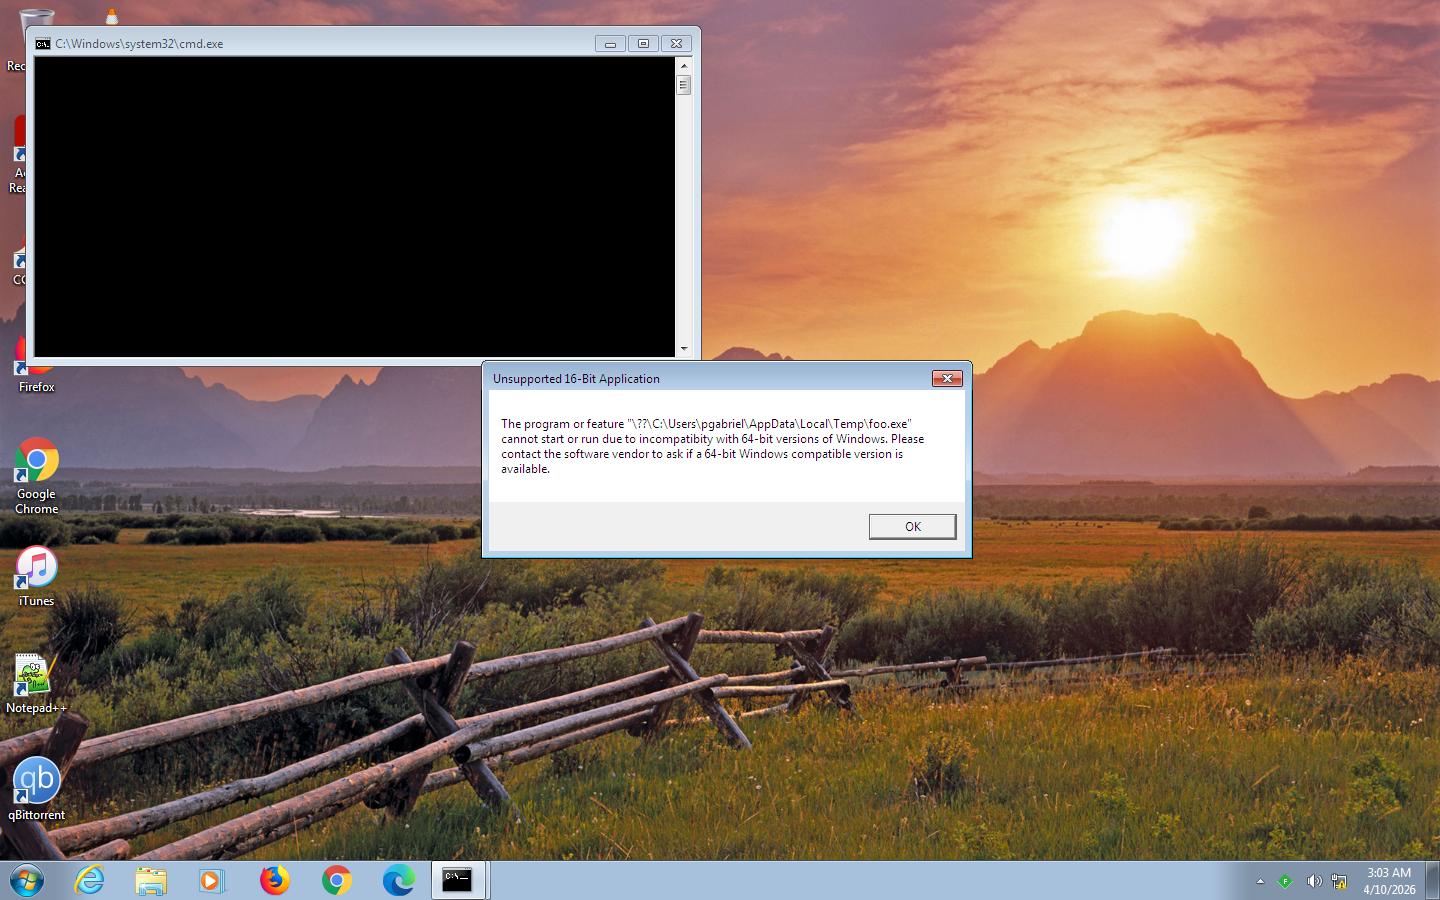Click the Windows Start orb
The height and width of the screenshot is (900, 1440).
coord(27,881)
